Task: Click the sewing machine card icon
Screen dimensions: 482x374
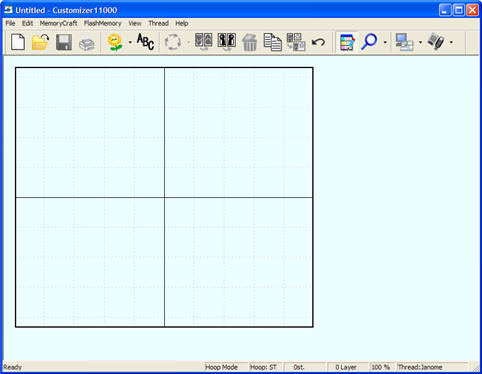Action: point(436,42)
